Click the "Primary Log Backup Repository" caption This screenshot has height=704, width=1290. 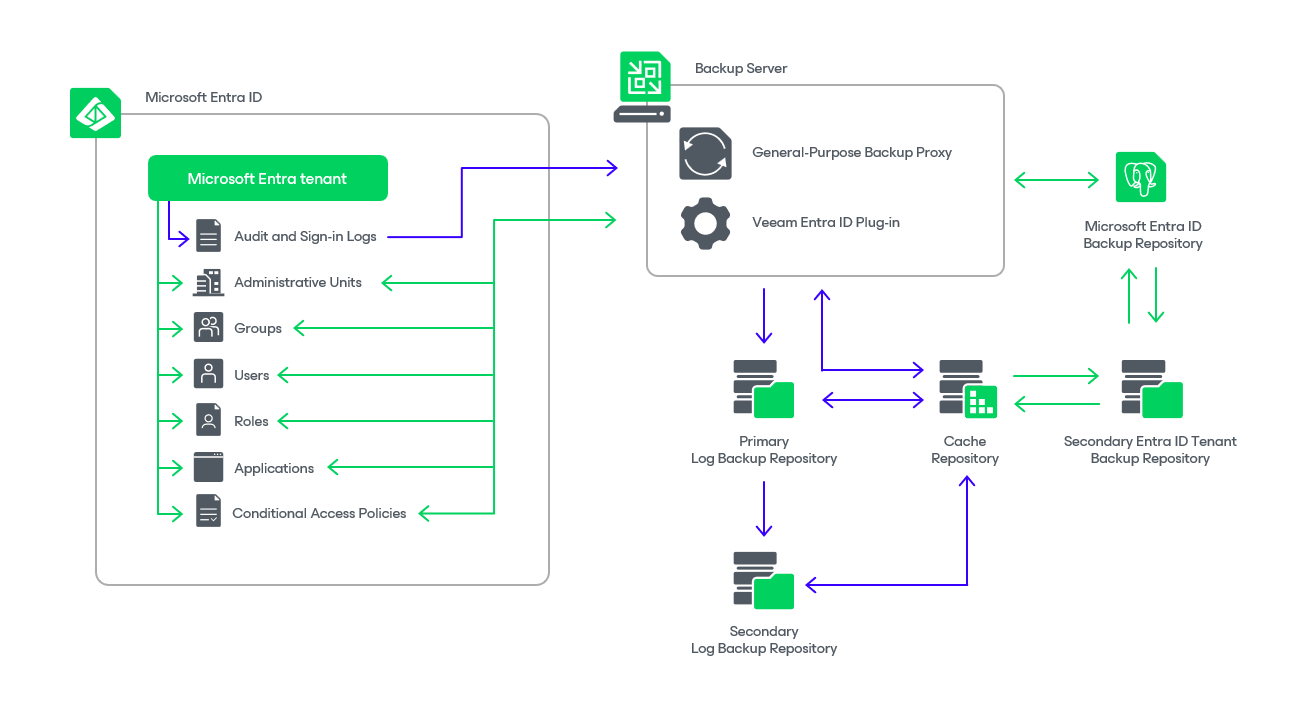[764, 450]
